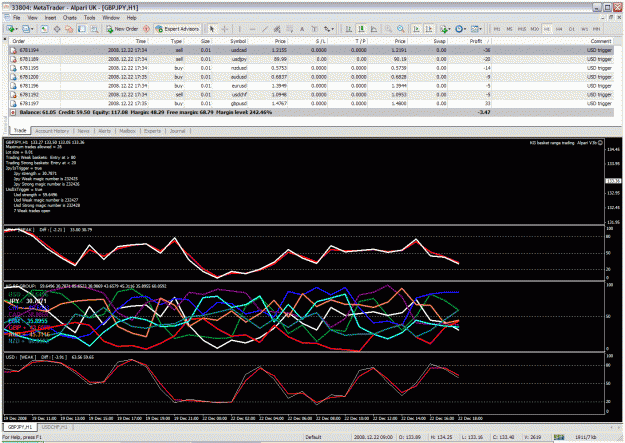Switch to the Alerts tab
Viewport: 625px width, 443px height.
pyautogui.click(x=104, y=131)
